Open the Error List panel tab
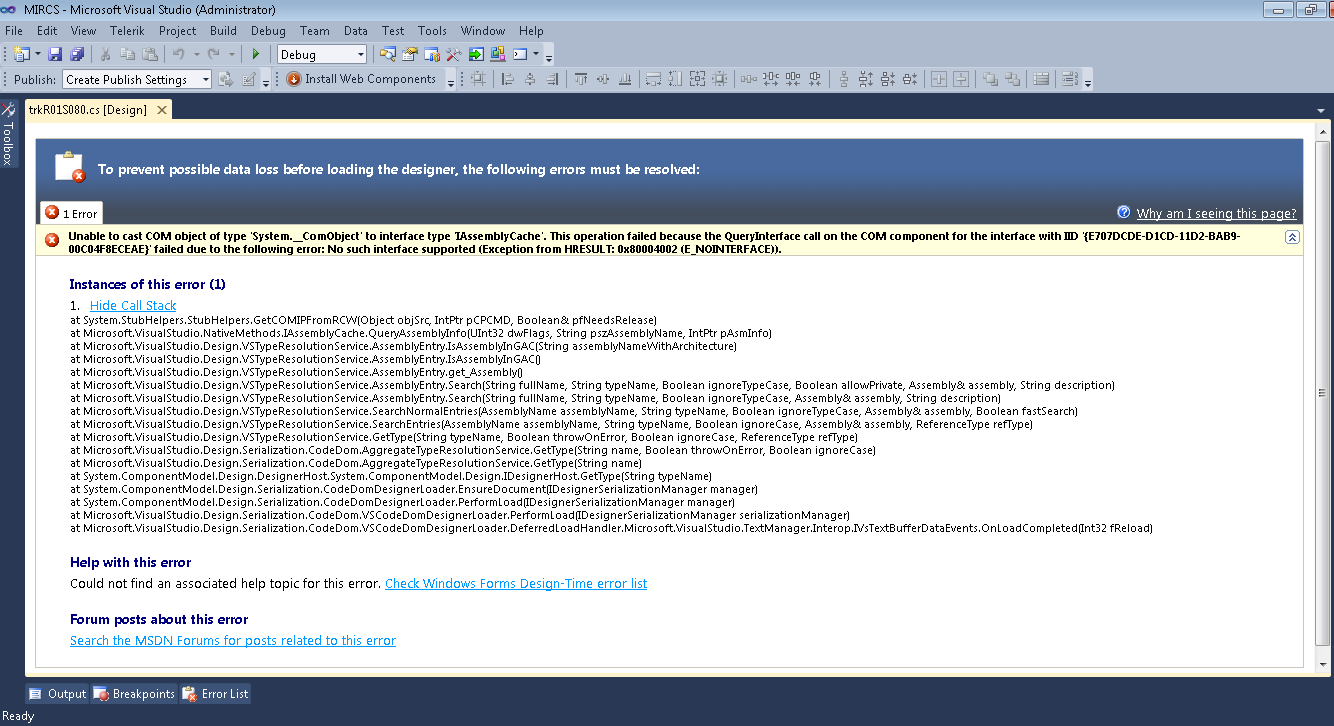Viewport: 1334px width, 726px height. [215, 694]
